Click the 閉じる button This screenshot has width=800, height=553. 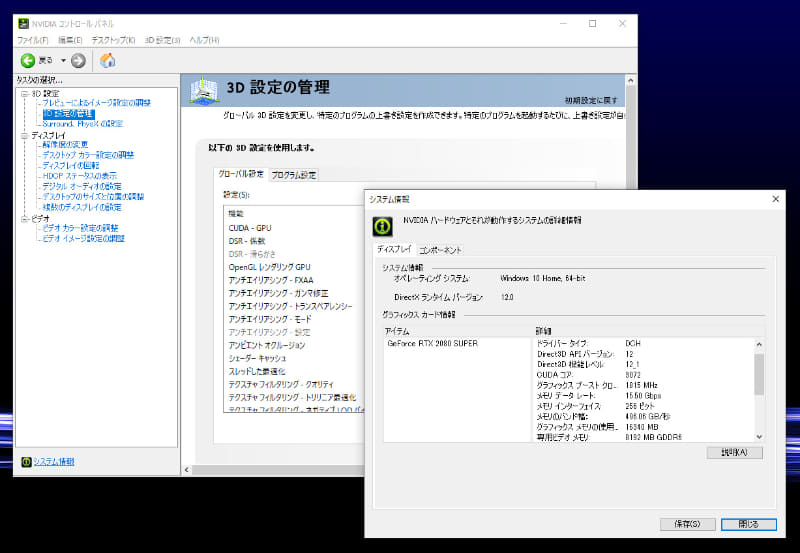(749, 524)
